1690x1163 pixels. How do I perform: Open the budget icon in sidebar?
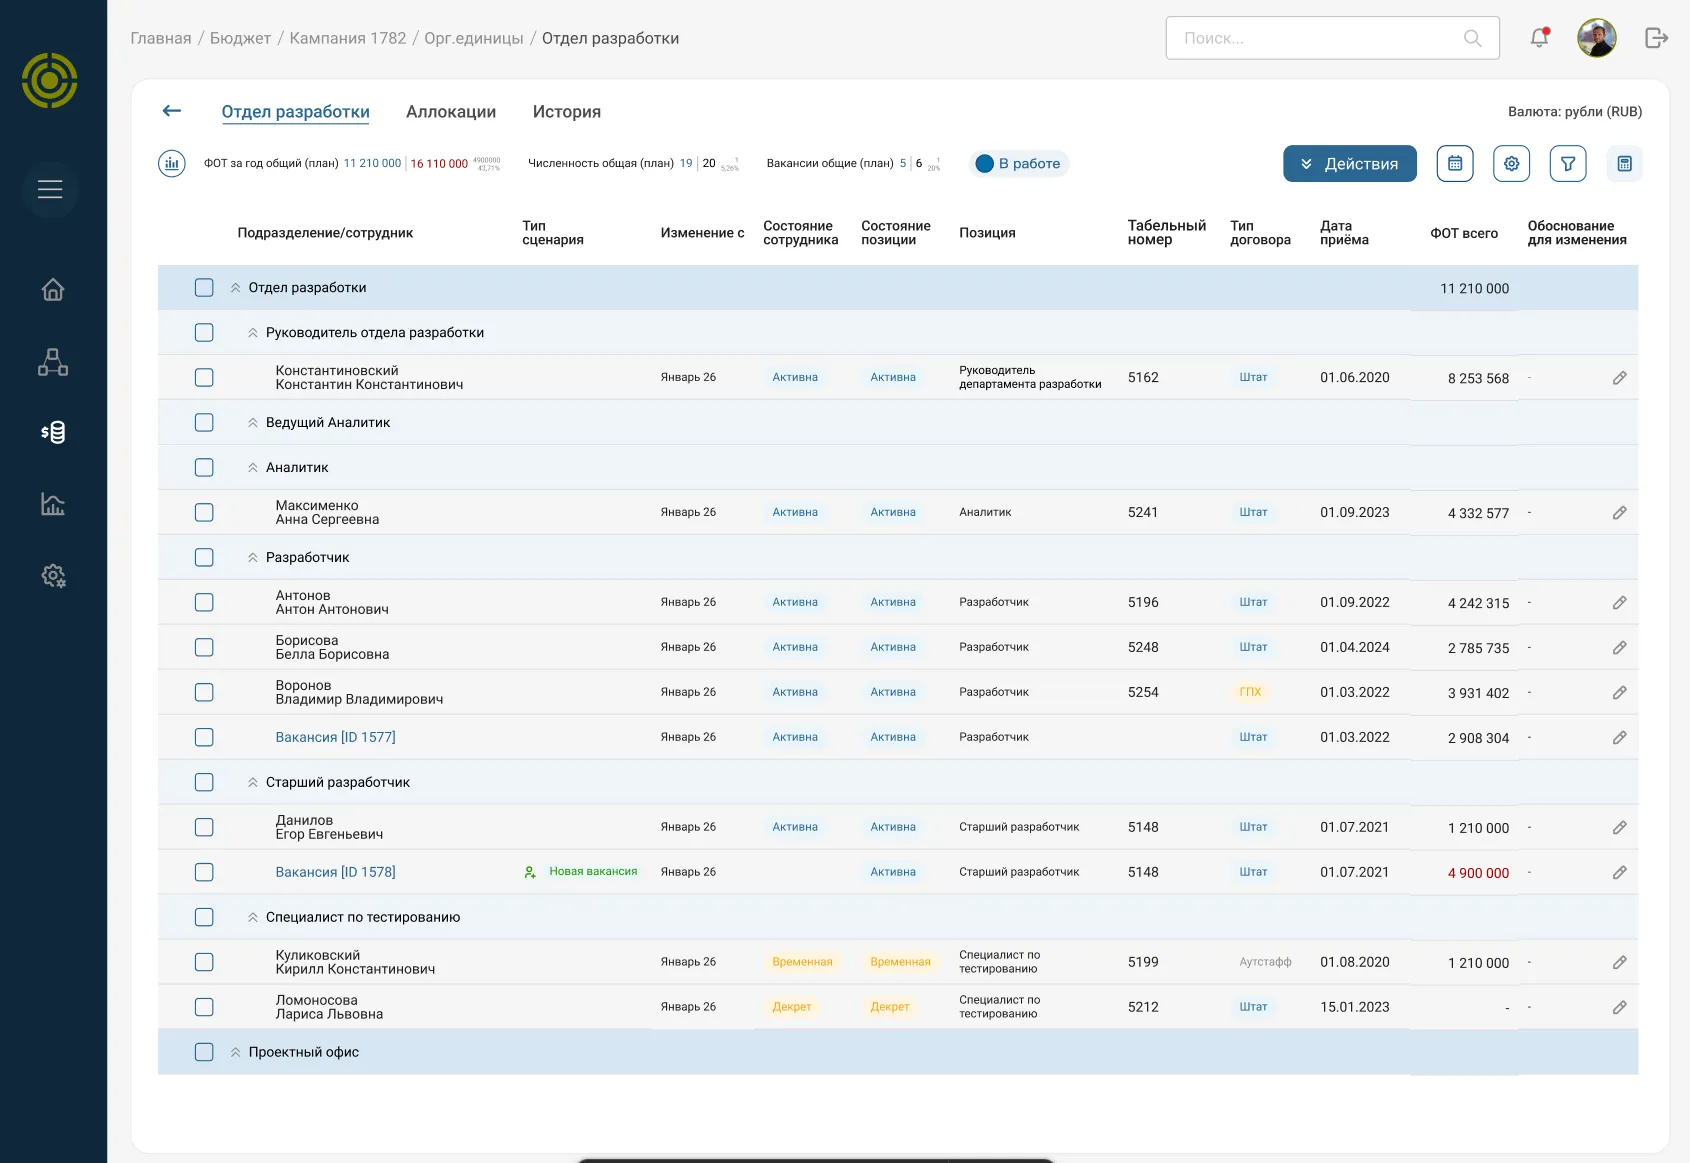pos(53,432)
